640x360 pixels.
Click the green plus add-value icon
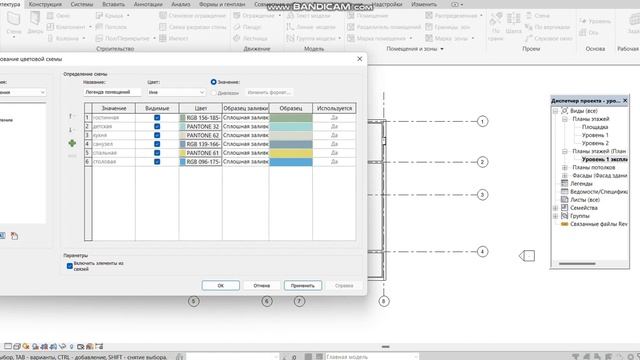click(x=72, y=143)
